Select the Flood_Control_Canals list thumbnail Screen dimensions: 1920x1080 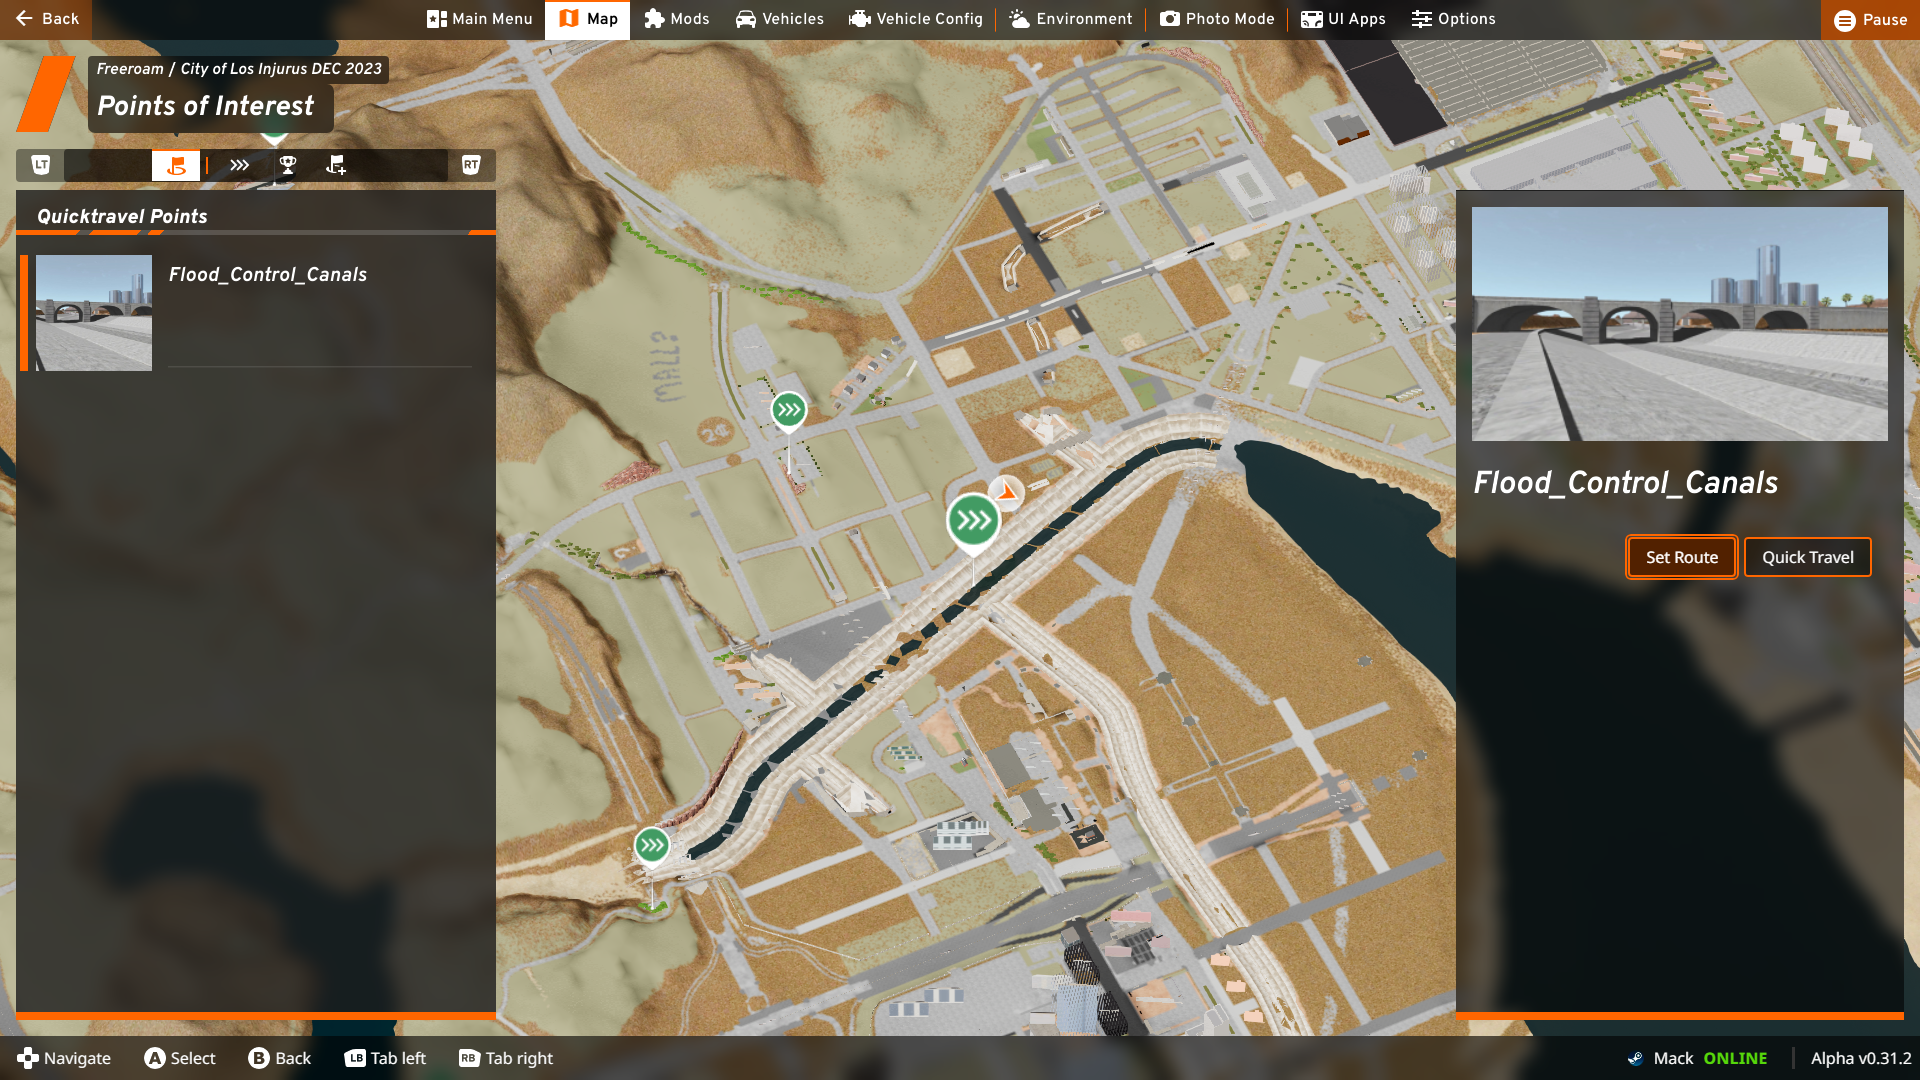click(x=94, y=313)
